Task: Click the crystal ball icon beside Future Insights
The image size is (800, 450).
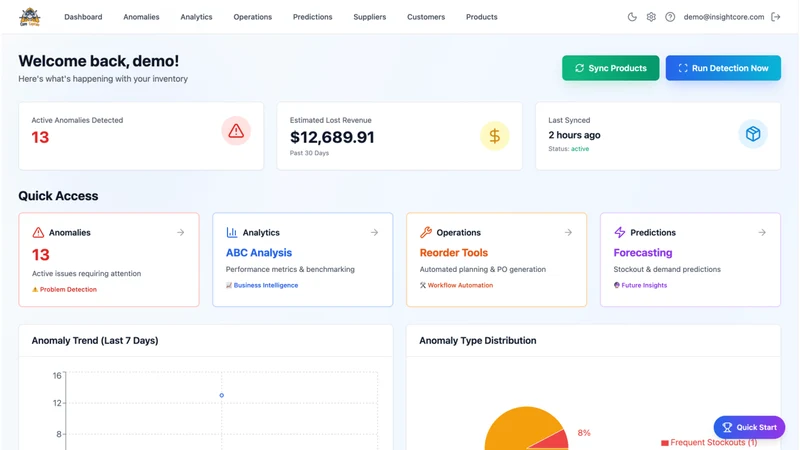Action: pos(616,285)
